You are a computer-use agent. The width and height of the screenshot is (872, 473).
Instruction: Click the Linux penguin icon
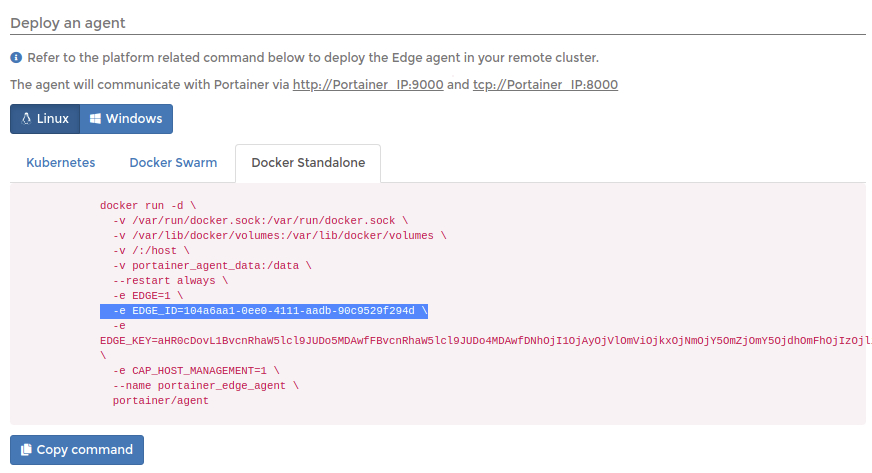tap(26, 118)
